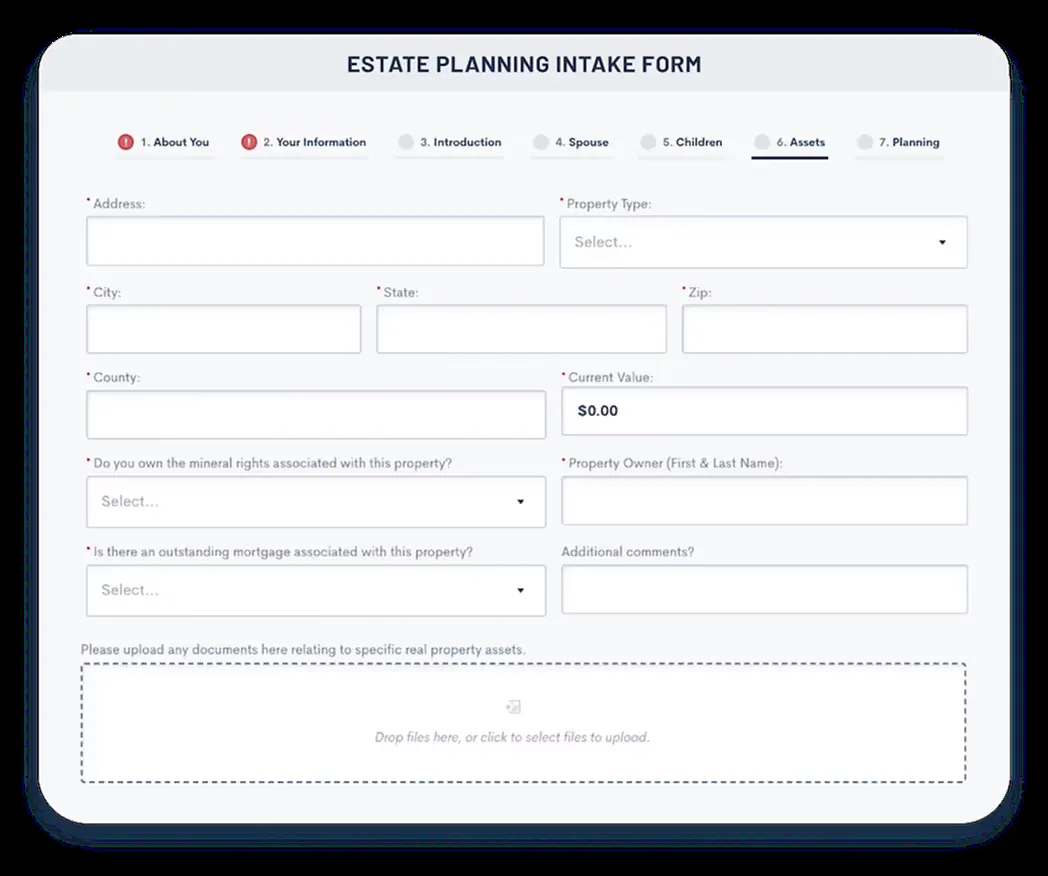Click the error badge on Your Information step
This screenshot has height=876, width=1048.
pyautogui.click(x=248, y=142)
